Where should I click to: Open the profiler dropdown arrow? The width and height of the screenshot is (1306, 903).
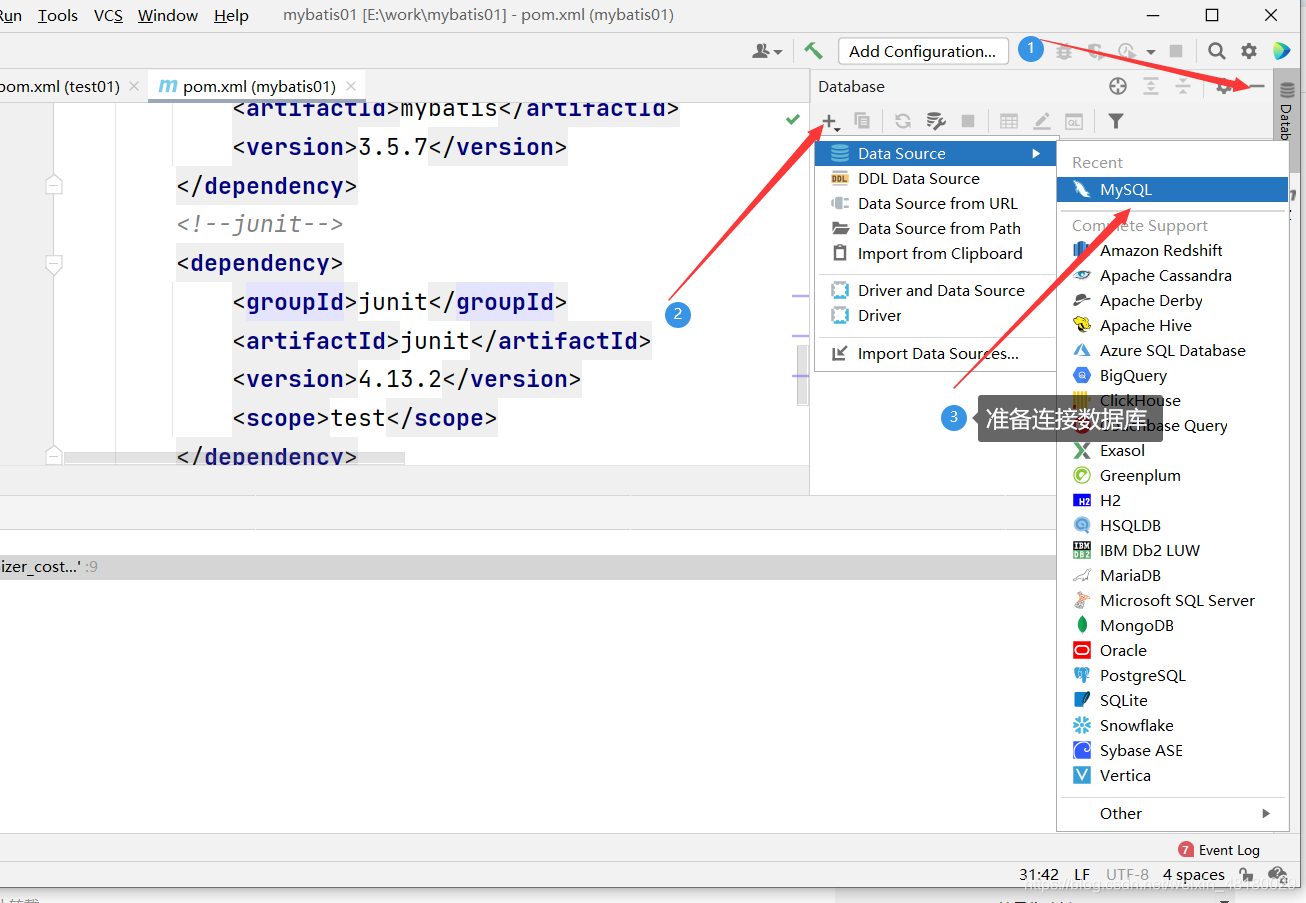tap(1151, 52)
